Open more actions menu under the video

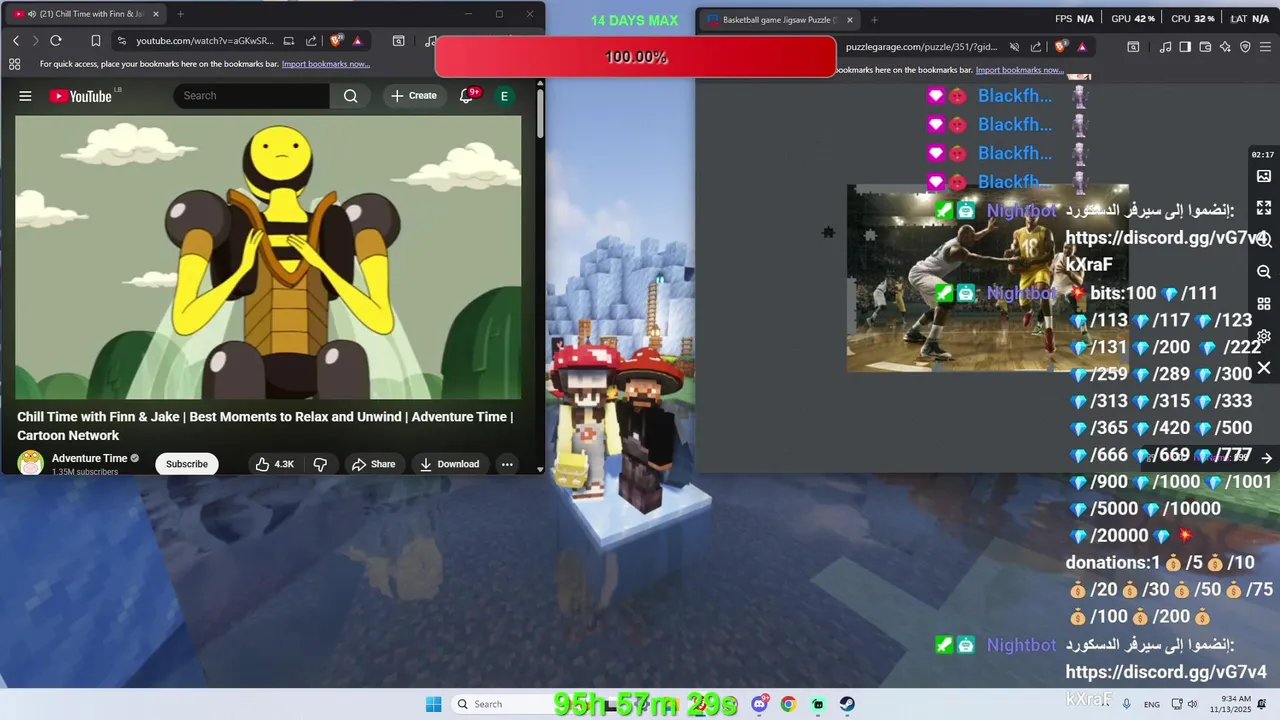(507, 464)
